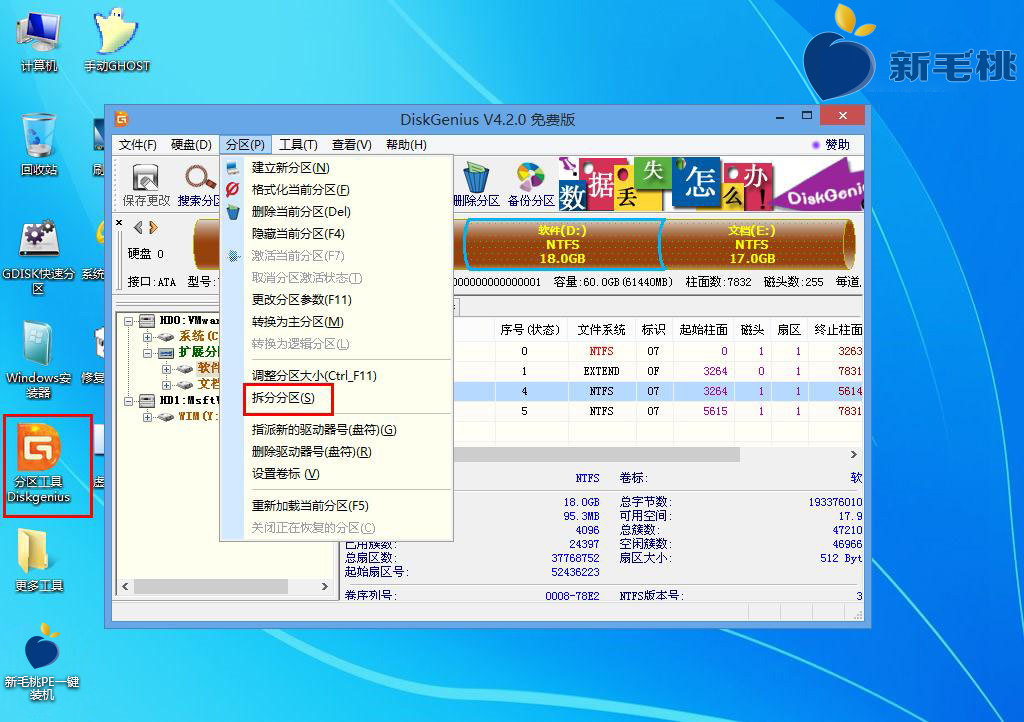Open the 手动GHOST desktop icon
The image size is (1024, 722).
tap(117, 40)
